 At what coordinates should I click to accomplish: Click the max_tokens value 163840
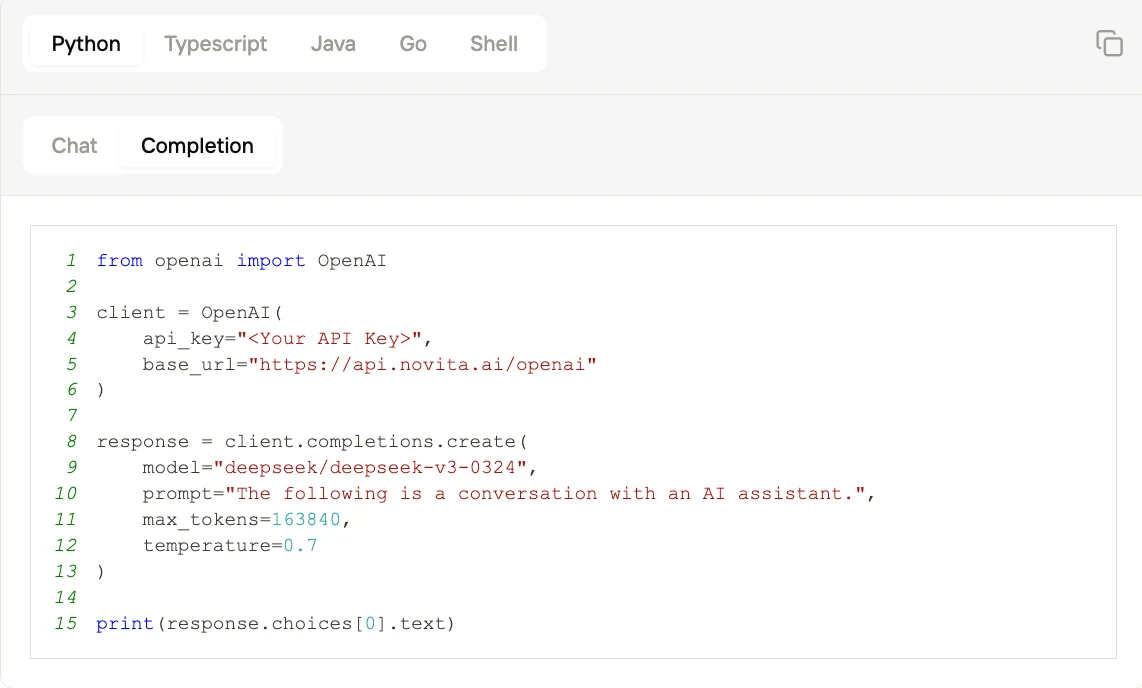(306, 520)
